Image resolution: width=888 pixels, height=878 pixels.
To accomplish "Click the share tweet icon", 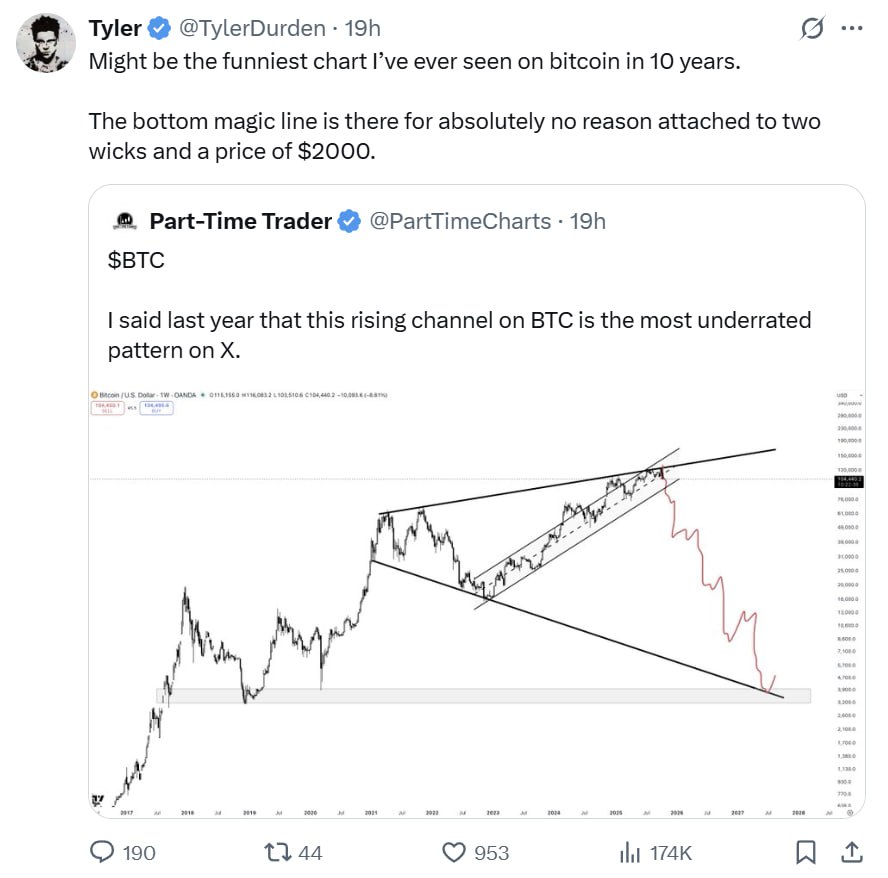I will tap(851, 852).
